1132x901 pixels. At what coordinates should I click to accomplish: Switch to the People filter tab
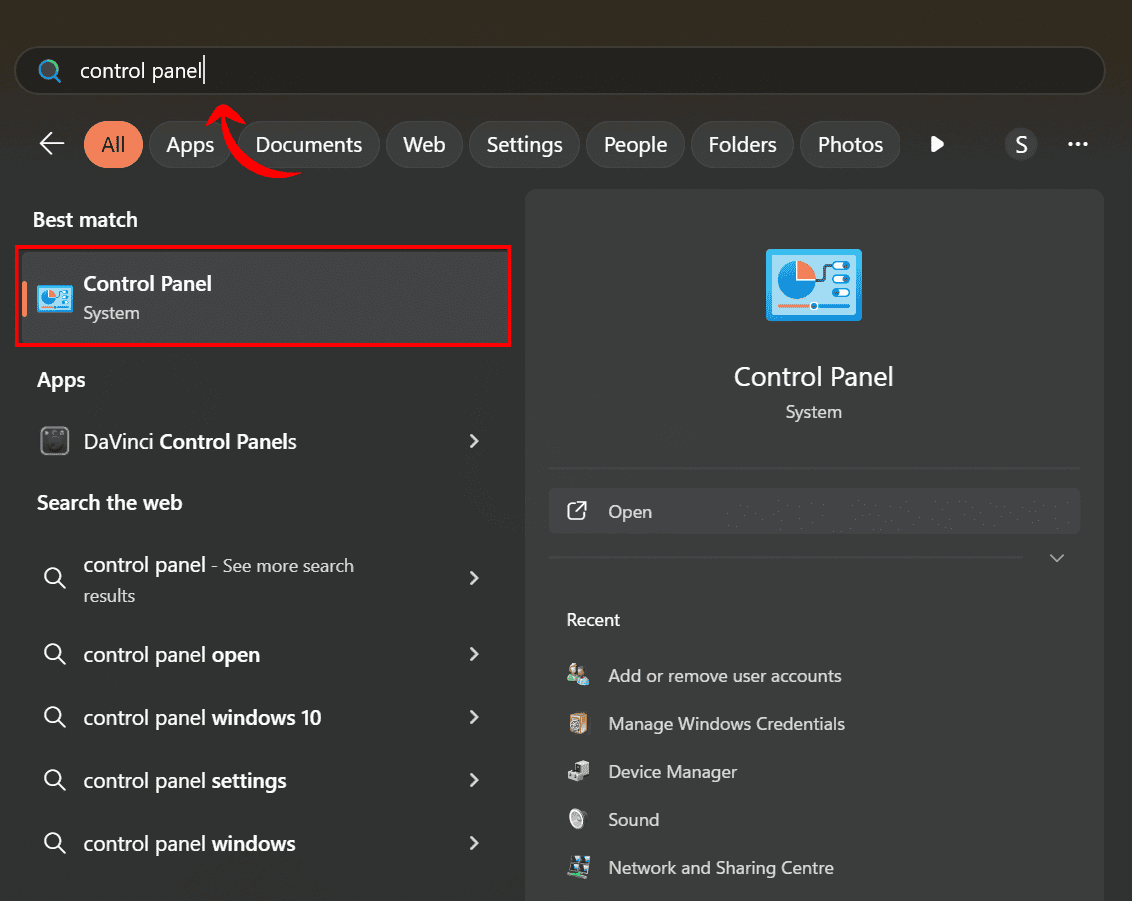635,144
